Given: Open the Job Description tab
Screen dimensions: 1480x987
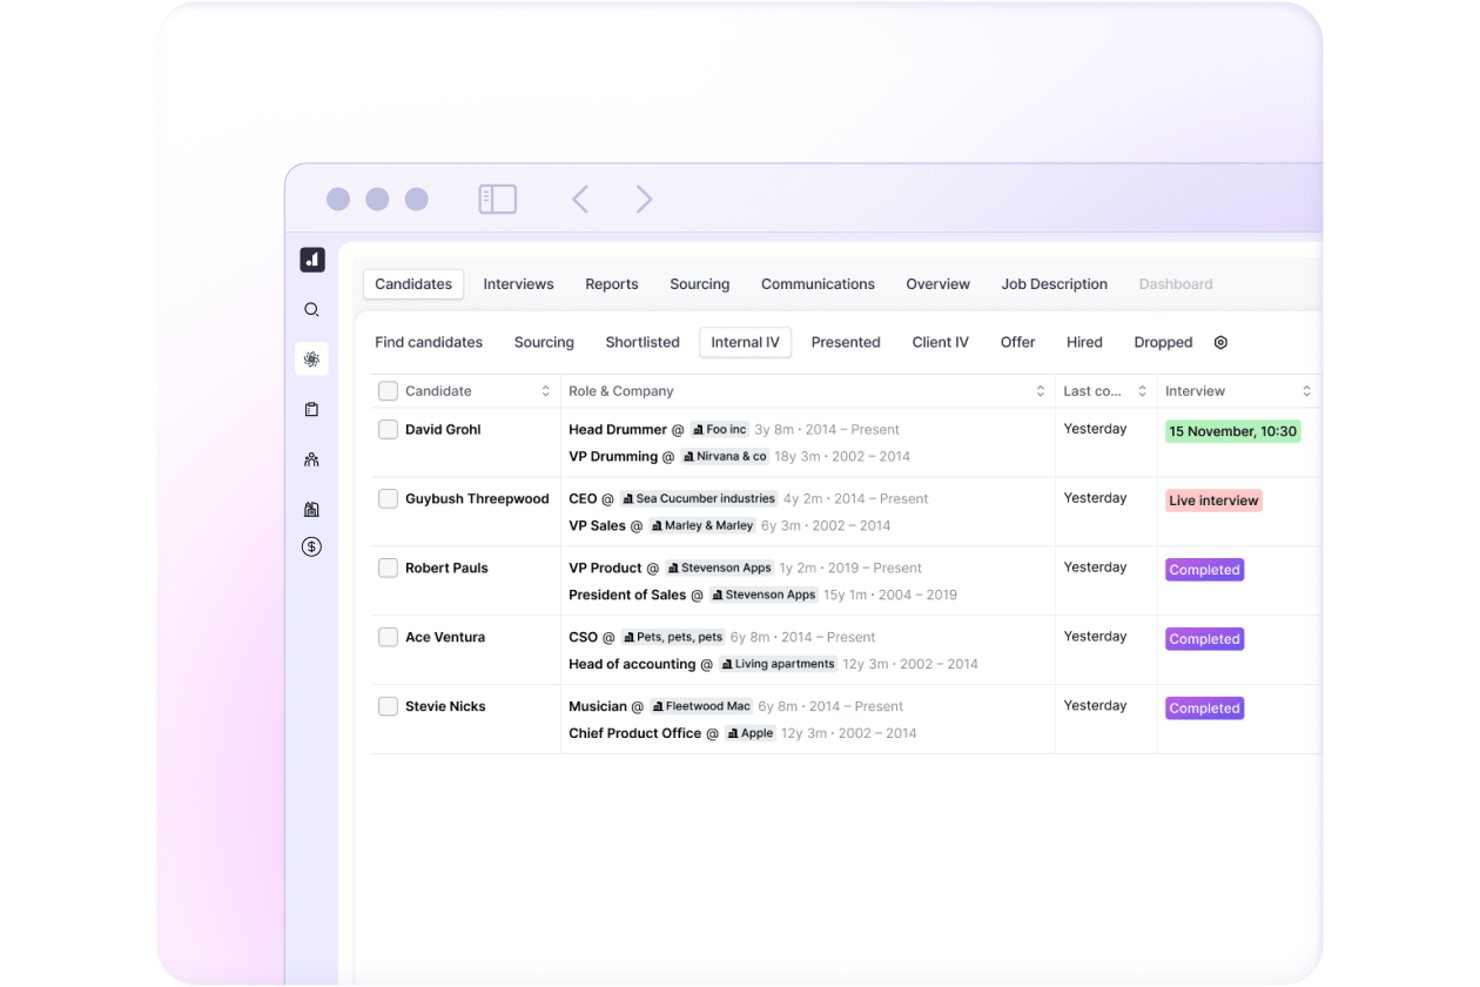Looking at the screenshot, I should point(1054,284).
